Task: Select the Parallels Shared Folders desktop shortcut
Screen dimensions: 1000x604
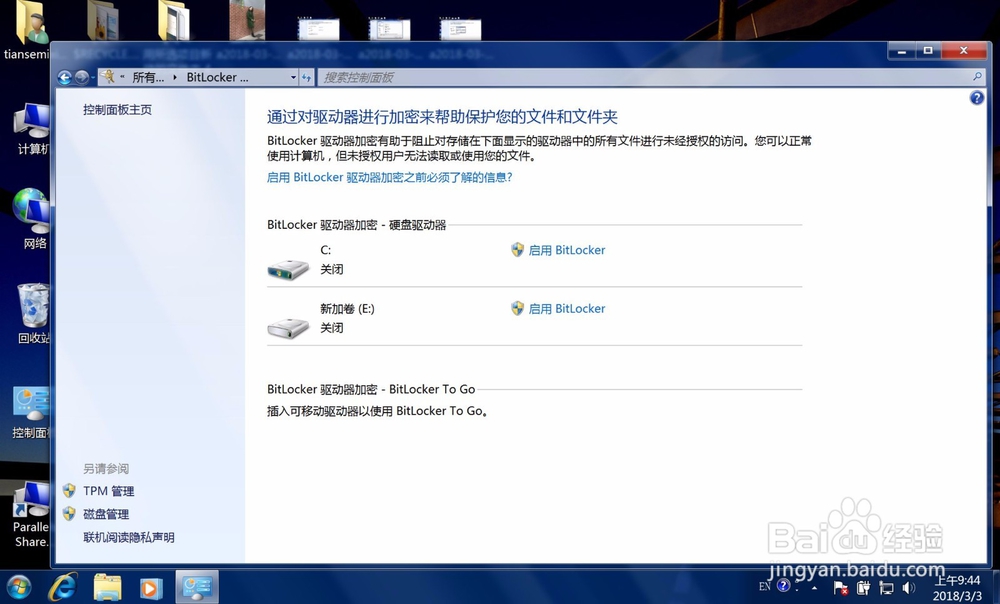Action: [31, 515]
